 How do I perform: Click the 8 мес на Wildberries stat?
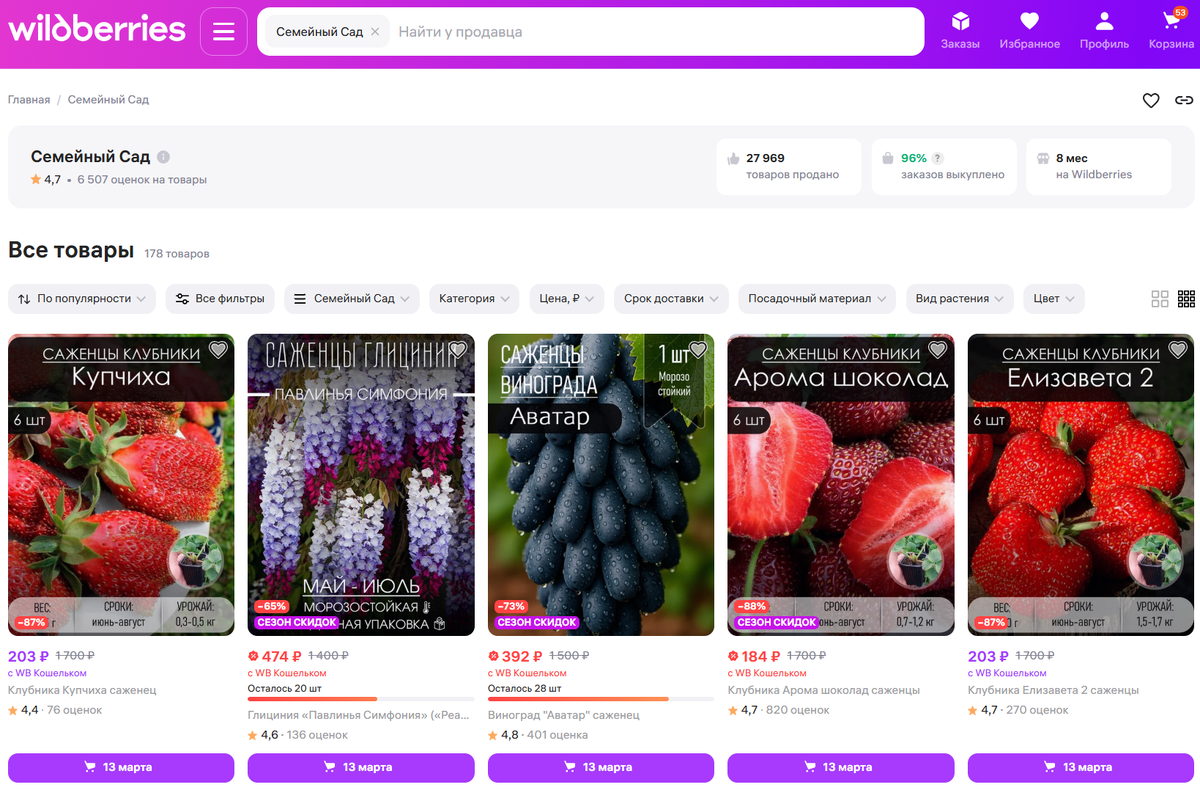coord(1099,166)
